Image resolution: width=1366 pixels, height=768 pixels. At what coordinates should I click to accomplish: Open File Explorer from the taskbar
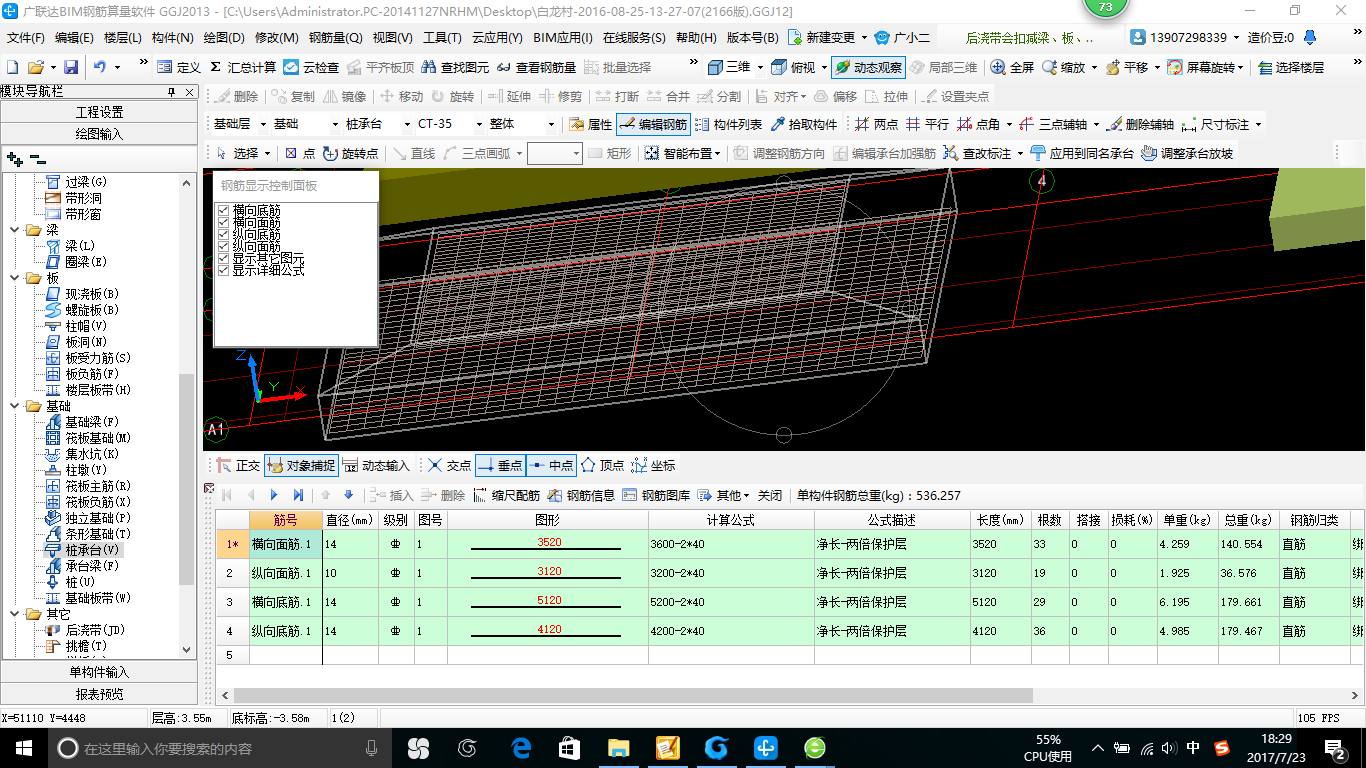[618, 747]
